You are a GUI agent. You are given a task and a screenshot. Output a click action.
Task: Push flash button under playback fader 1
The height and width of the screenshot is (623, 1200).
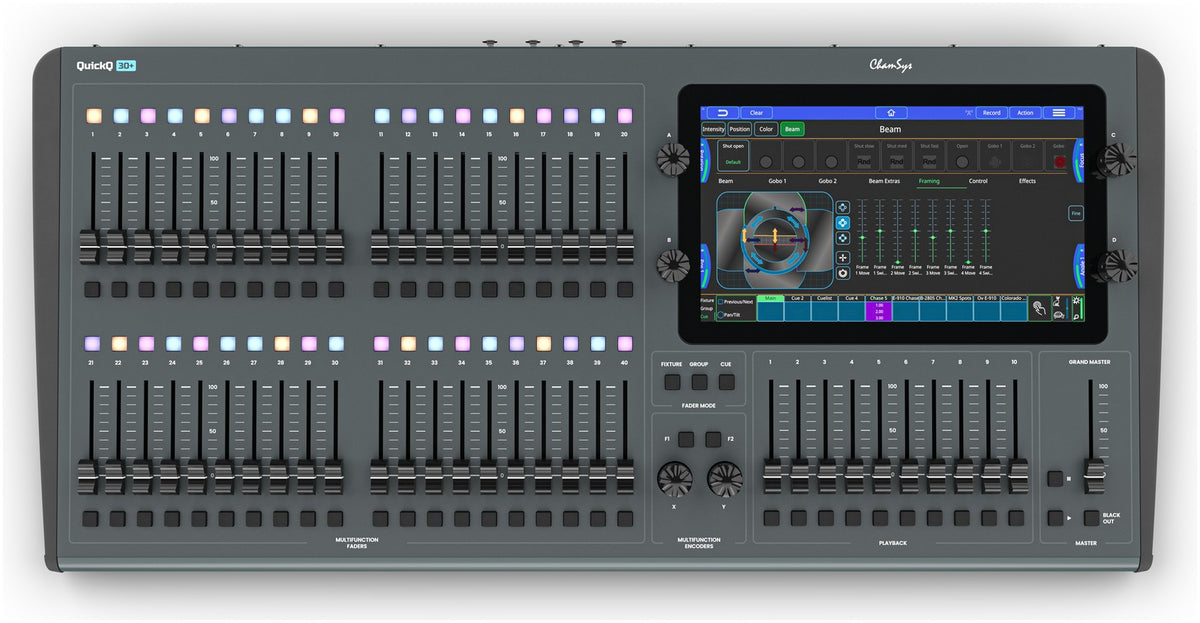772,518
